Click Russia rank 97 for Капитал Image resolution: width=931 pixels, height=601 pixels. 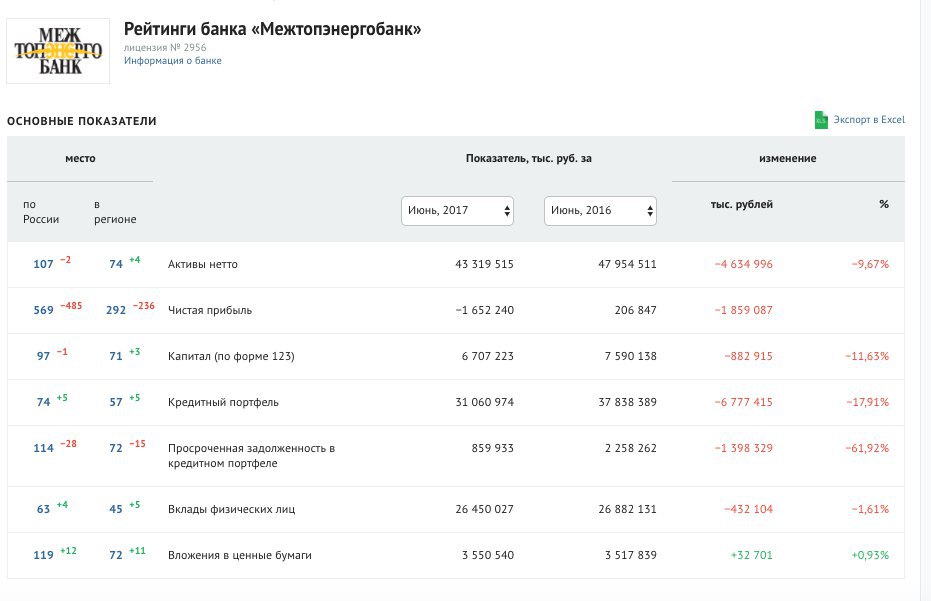[x=43, y=356]
